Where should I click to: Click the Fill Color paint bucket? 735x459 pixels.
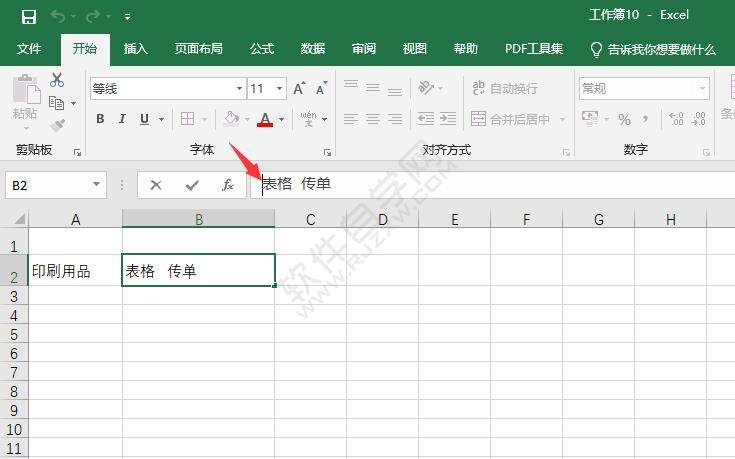(x=232, y=119)
